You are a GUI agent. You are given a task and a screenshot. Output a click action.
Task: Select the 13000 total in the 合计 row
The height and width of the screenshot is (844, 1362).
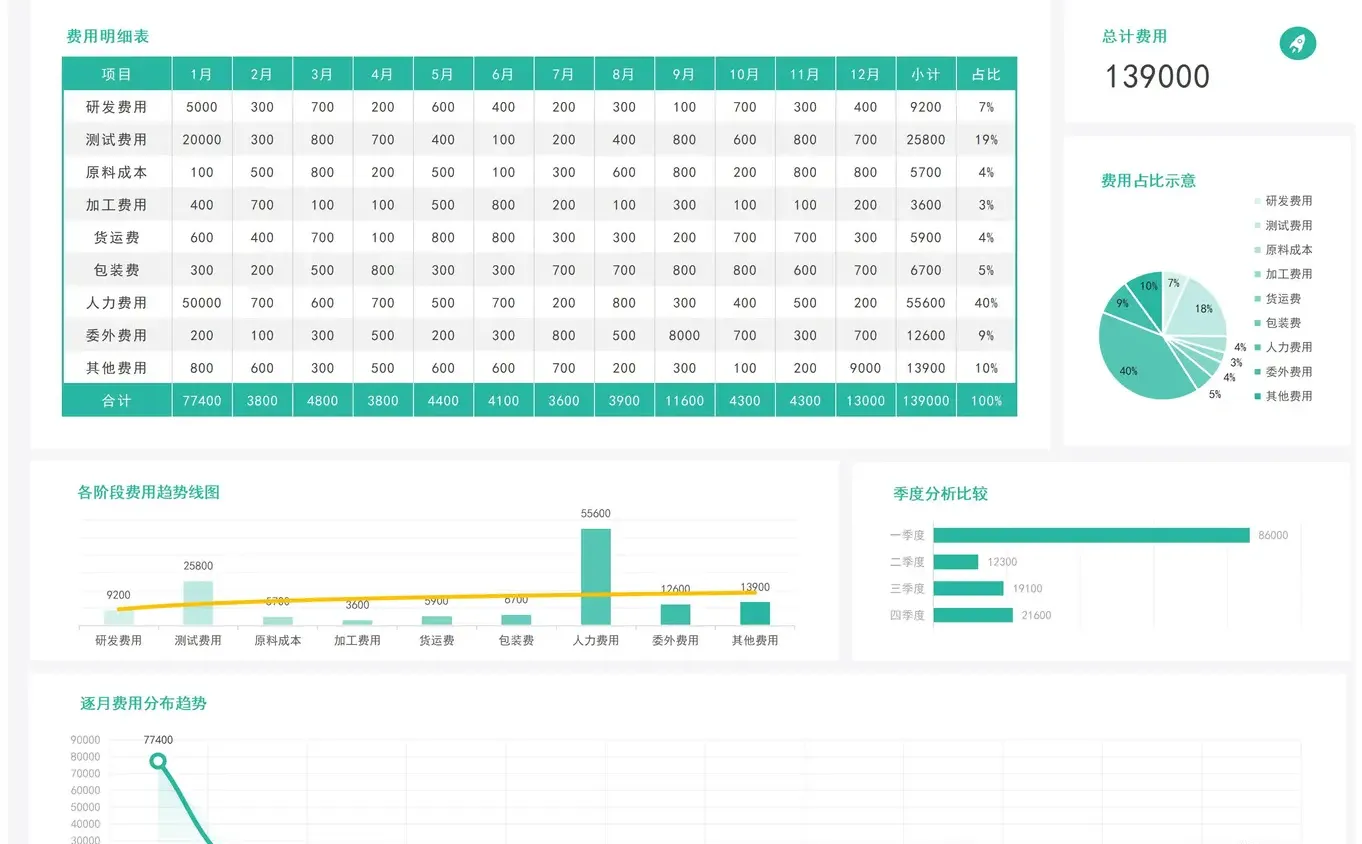click(x=865, y=401)
